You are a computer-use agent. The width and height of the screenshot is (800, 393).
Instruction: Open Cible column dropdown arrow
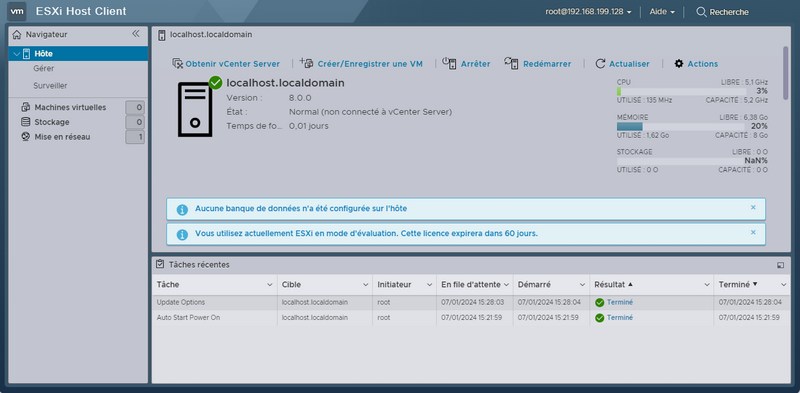point(366,285)
